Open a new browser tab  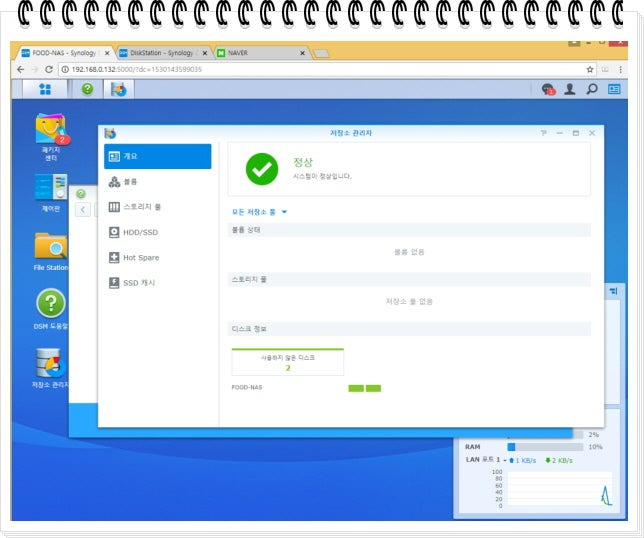point(321,53)
